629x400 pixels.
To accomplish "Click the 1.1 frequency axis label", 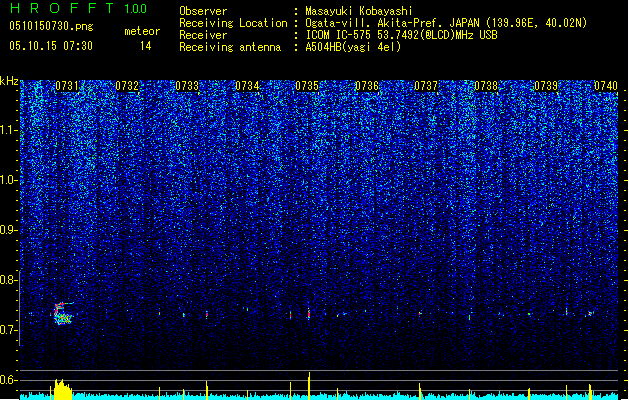I will 9,130.
